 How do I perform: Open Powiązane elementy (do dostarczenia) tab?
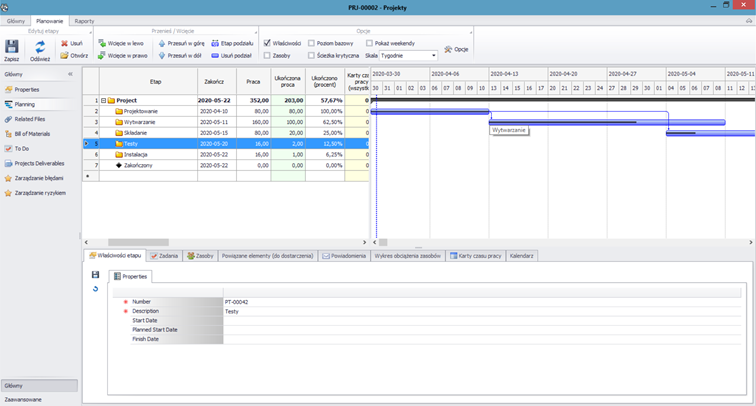(267, 256)
